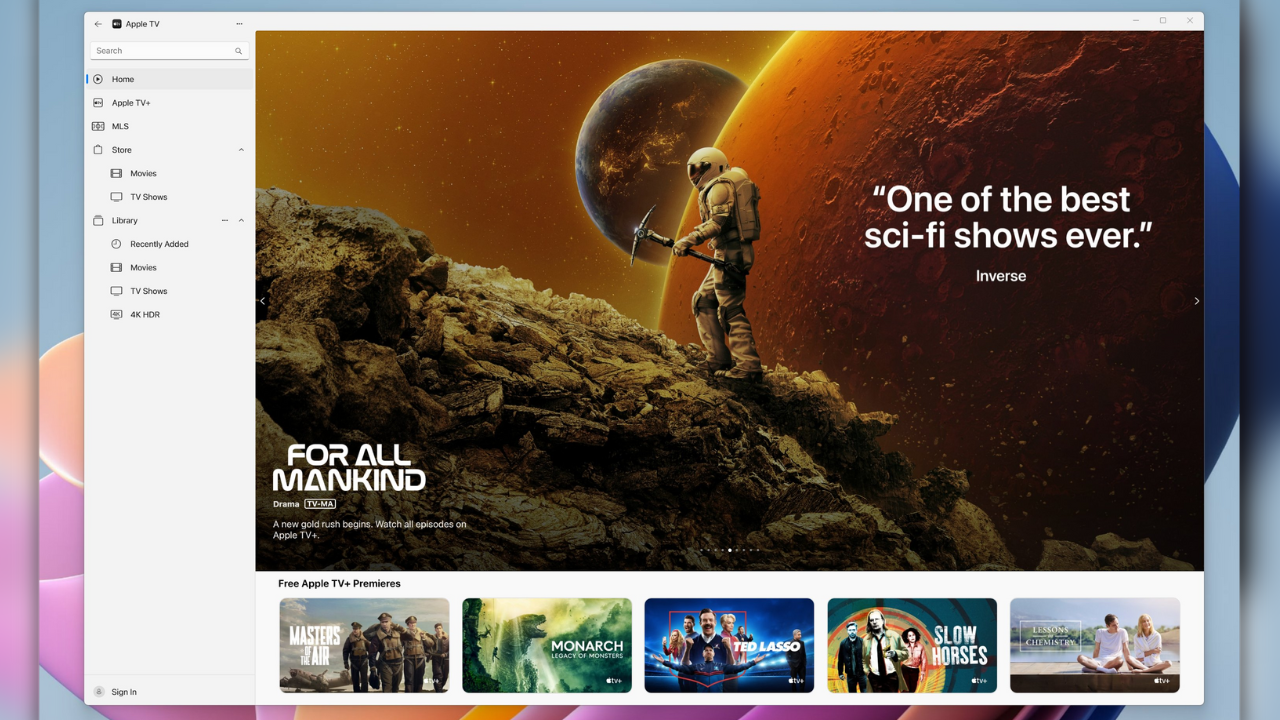
Task: Go to next hero banner slide
Action: [1197, 301]
